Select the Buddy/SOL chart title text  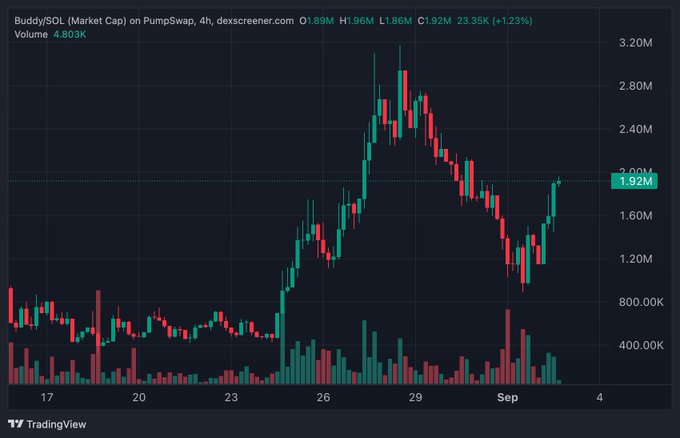[154, 21]
